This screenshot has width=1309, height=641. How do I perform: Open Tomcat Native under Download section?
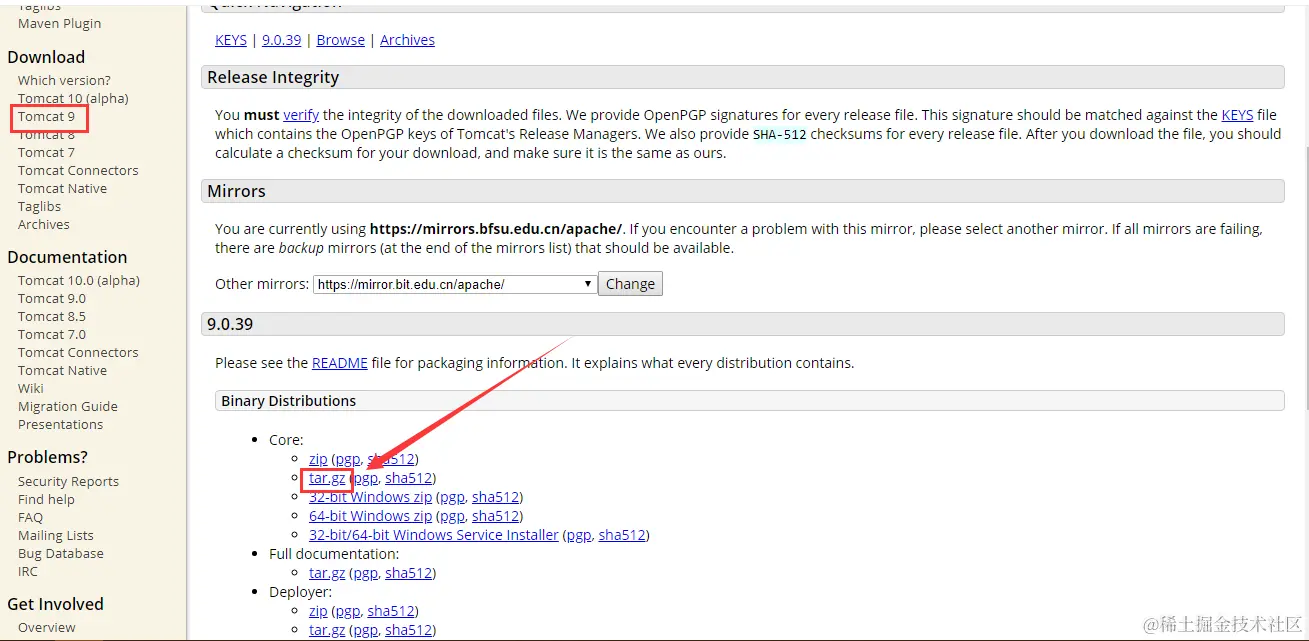[x=62, y=188]
